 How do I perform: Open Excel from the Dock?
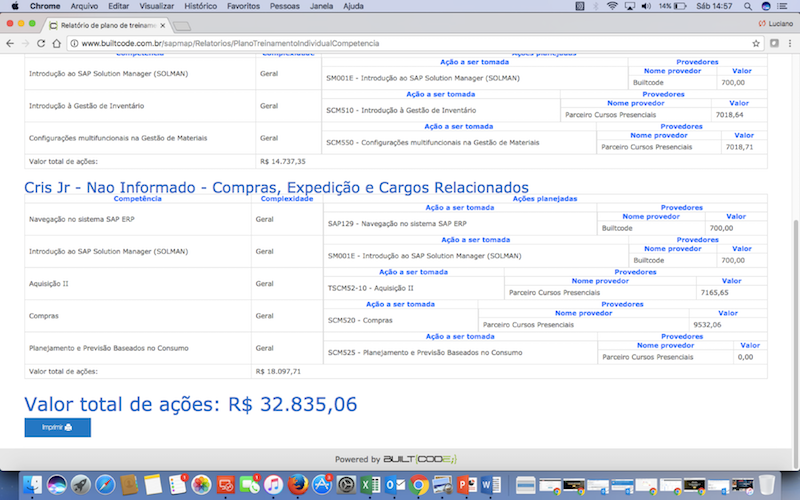point(370,484)
